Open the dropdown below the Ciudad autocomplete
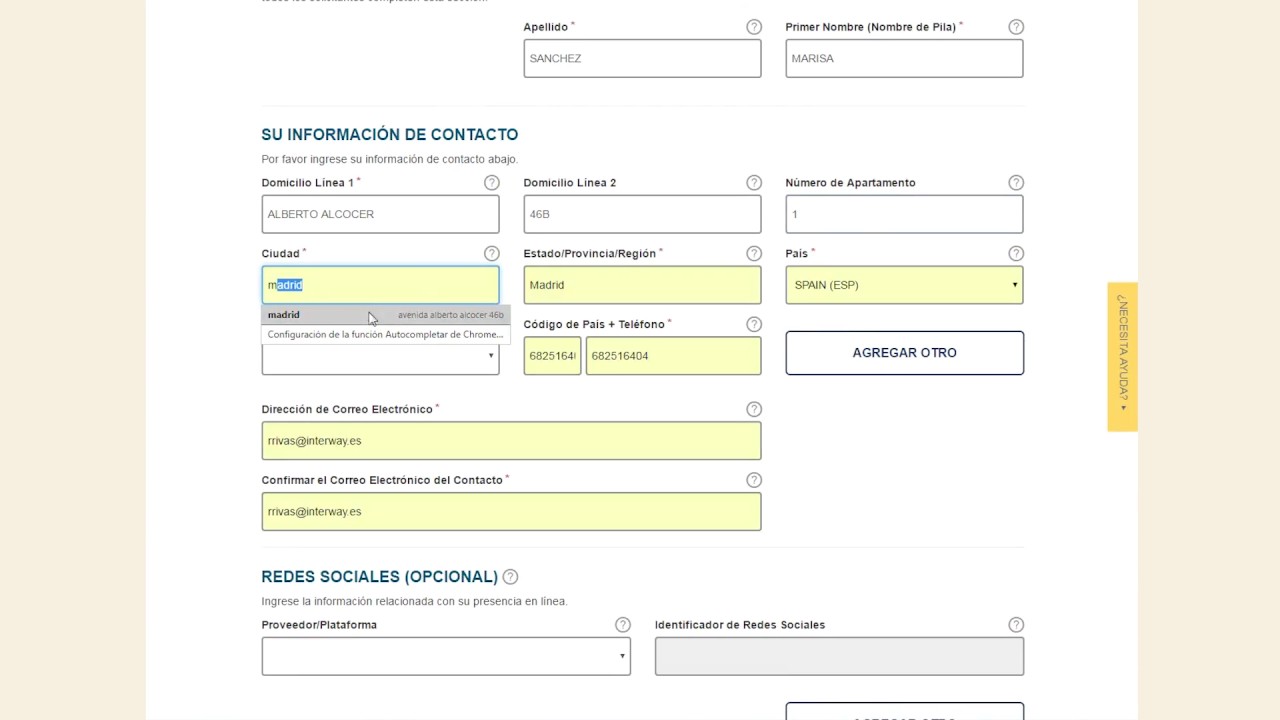This screenshot has height=720, width=1280. tap(380, 360)
